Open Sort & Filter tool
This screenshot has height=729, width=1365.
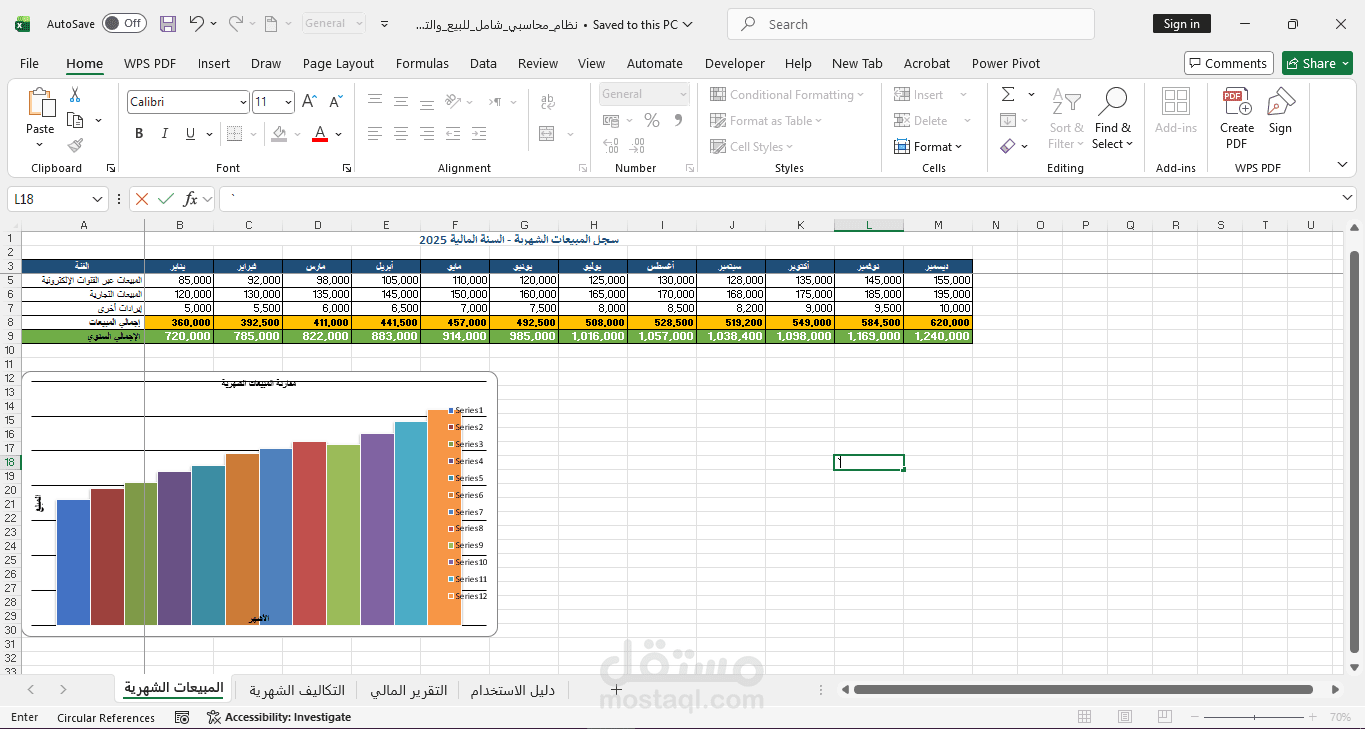pos(1066,119)
